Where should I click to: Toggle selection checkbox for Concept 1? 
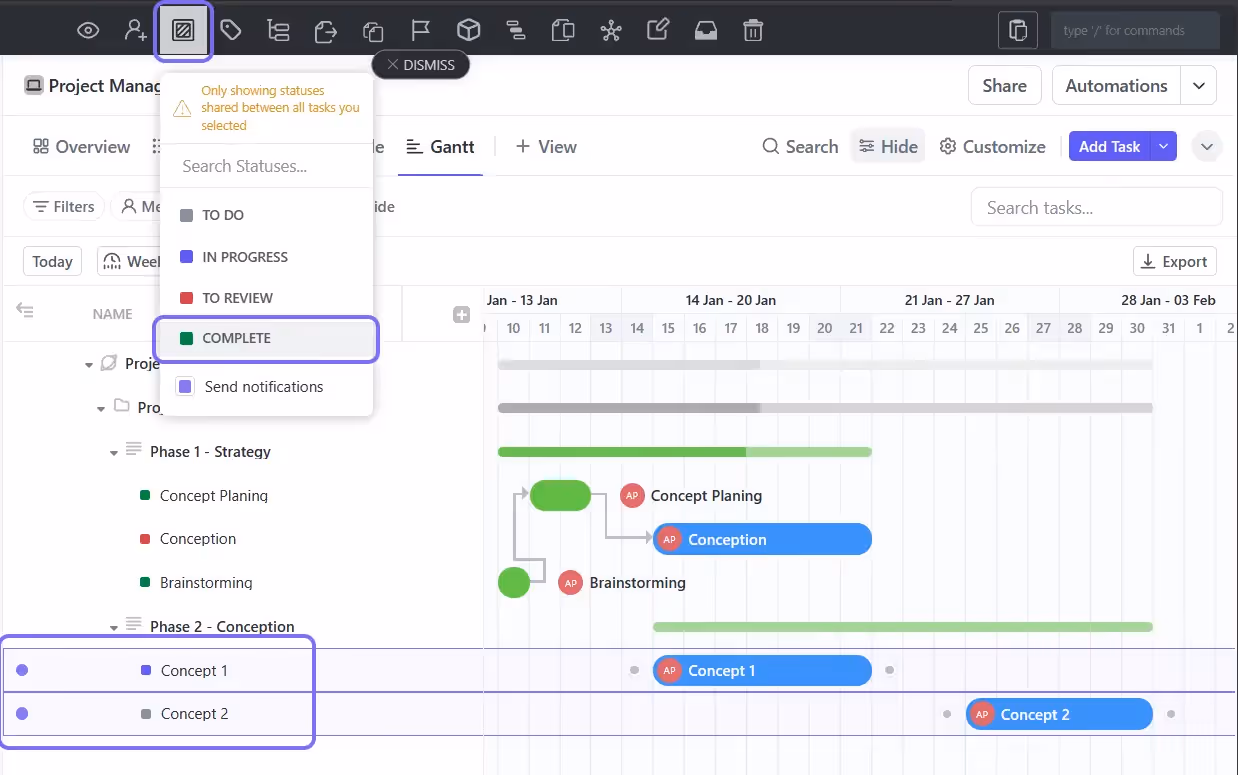click(22, 670)
